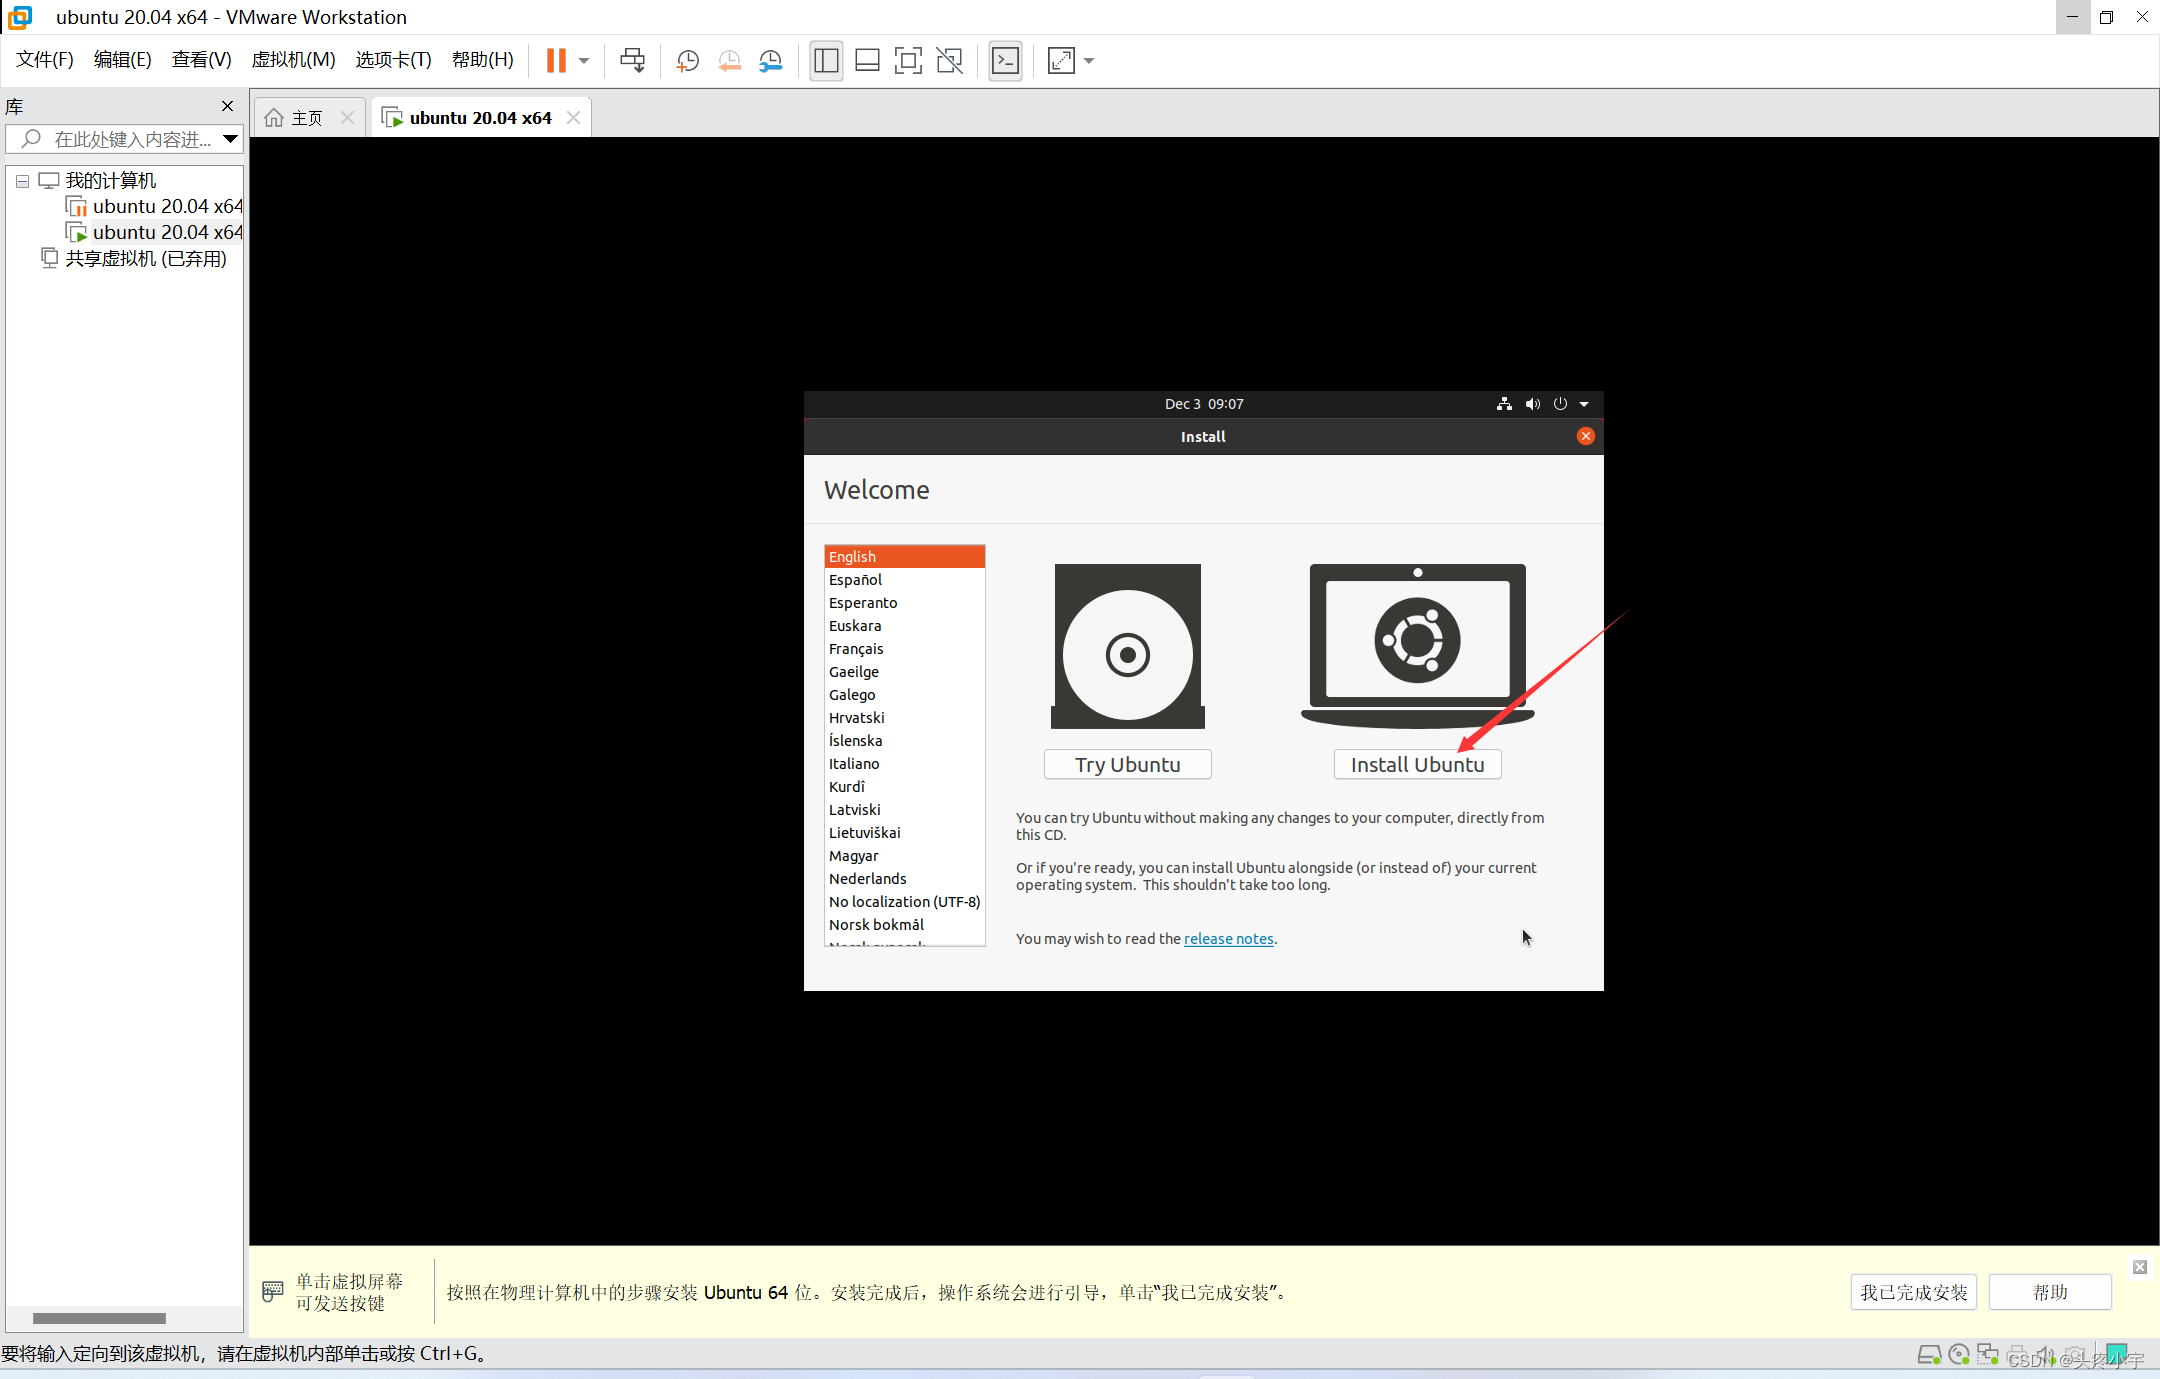Revert to previous snapshot icon

pos(729,61)
